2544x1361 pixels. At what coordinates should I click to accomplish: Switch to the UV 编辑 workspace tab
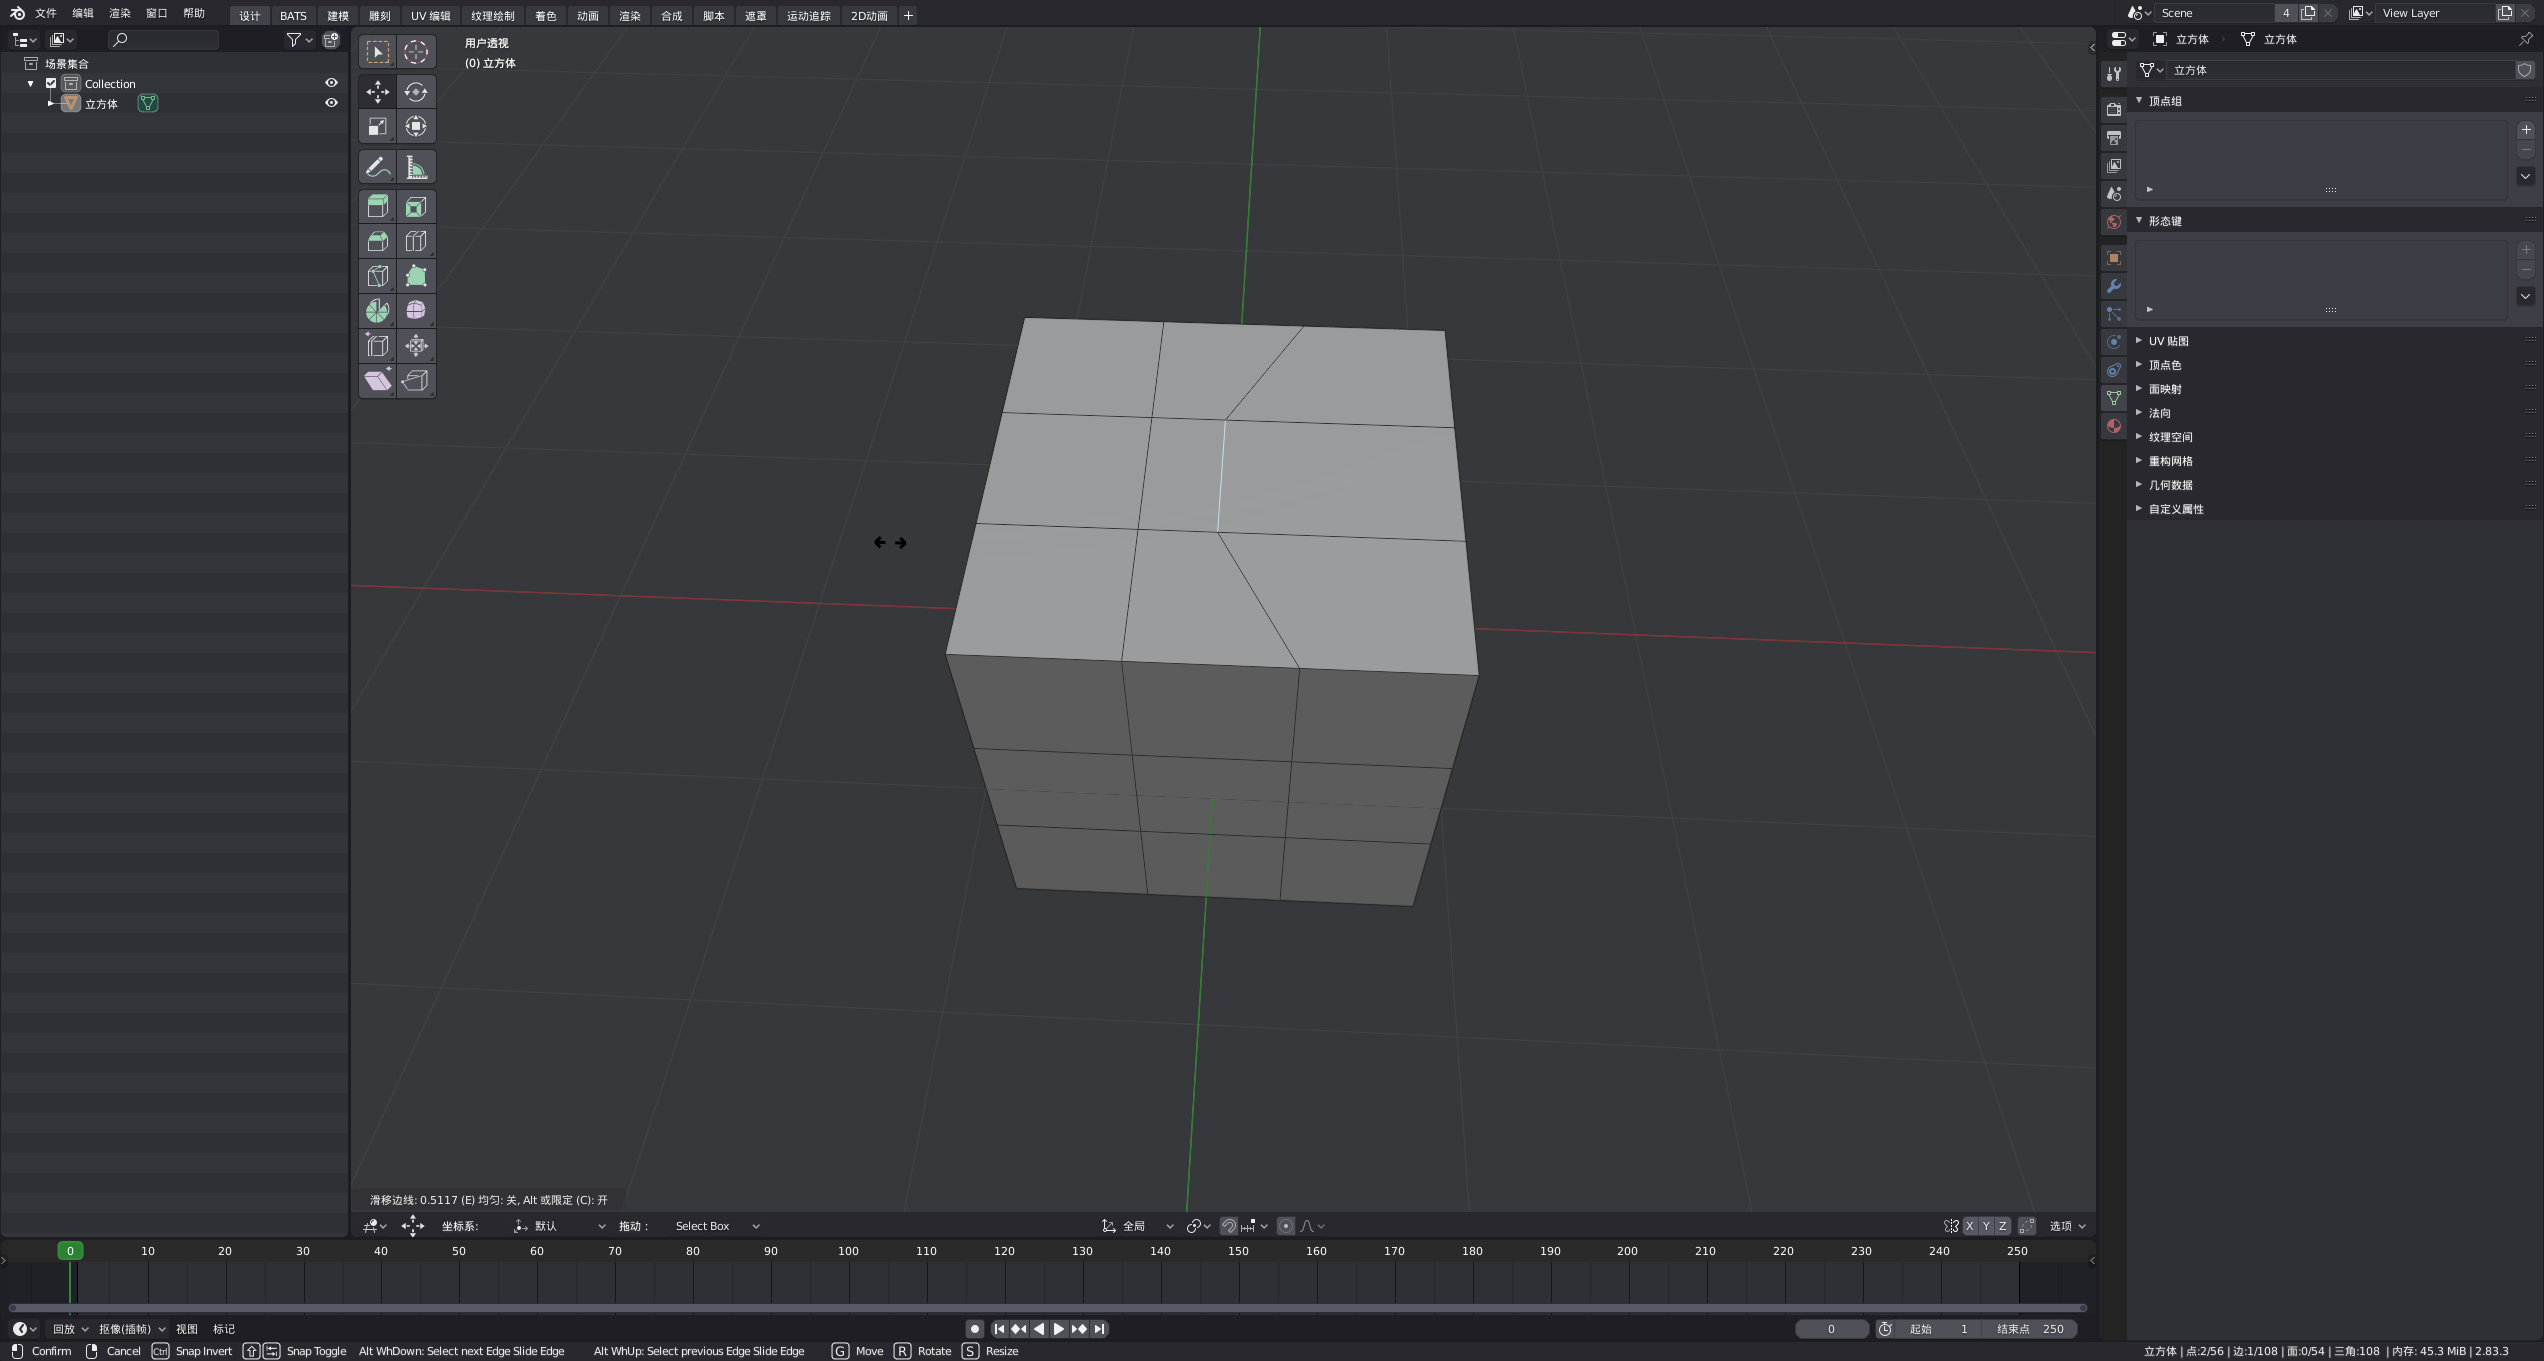coord(430,16)
